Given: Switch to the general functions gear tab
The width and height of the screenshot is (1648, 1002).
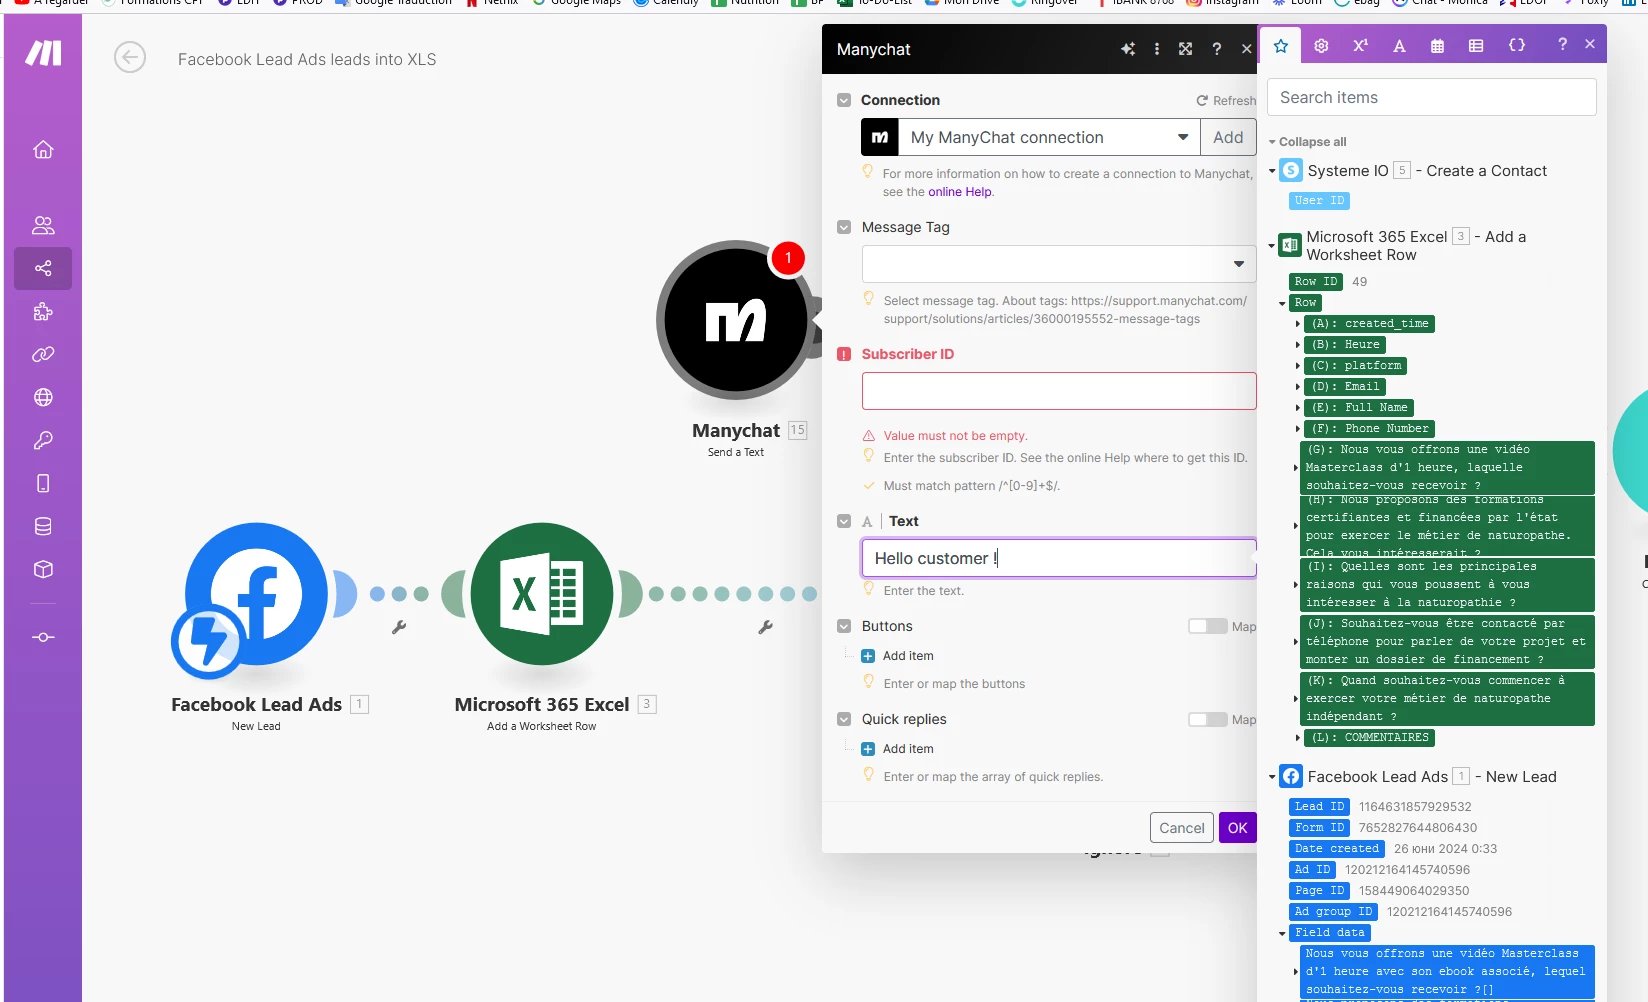Looking at the screenshot, I should (1321, 46).
